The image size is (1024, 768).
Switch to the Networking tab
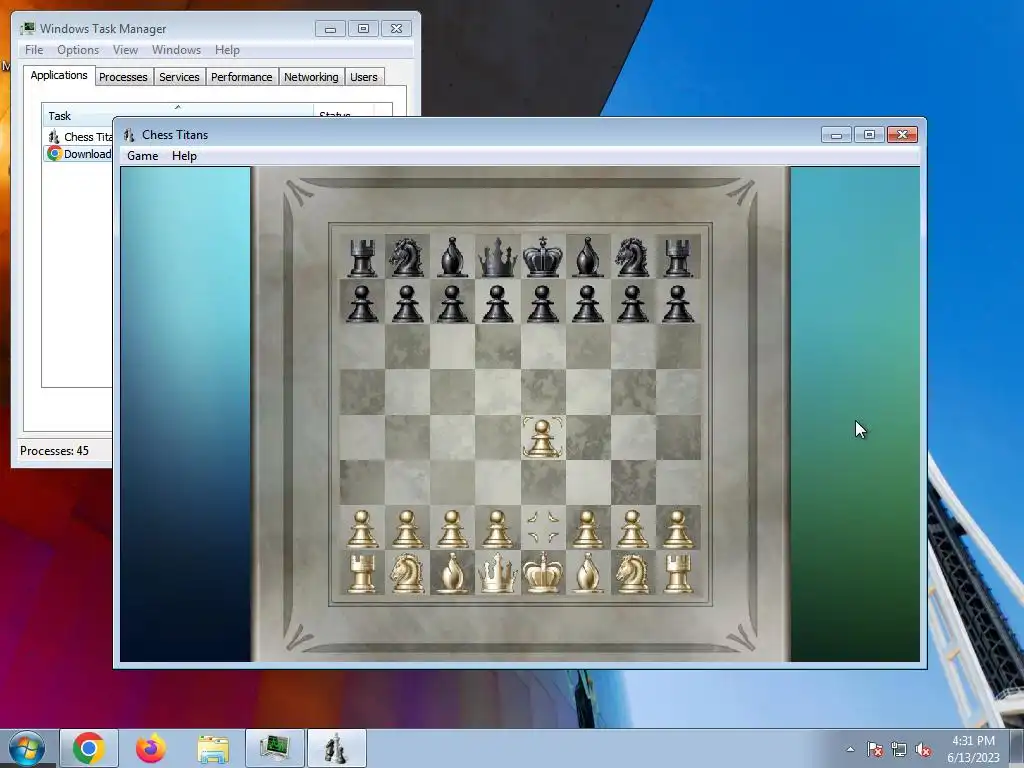point(311,77)
